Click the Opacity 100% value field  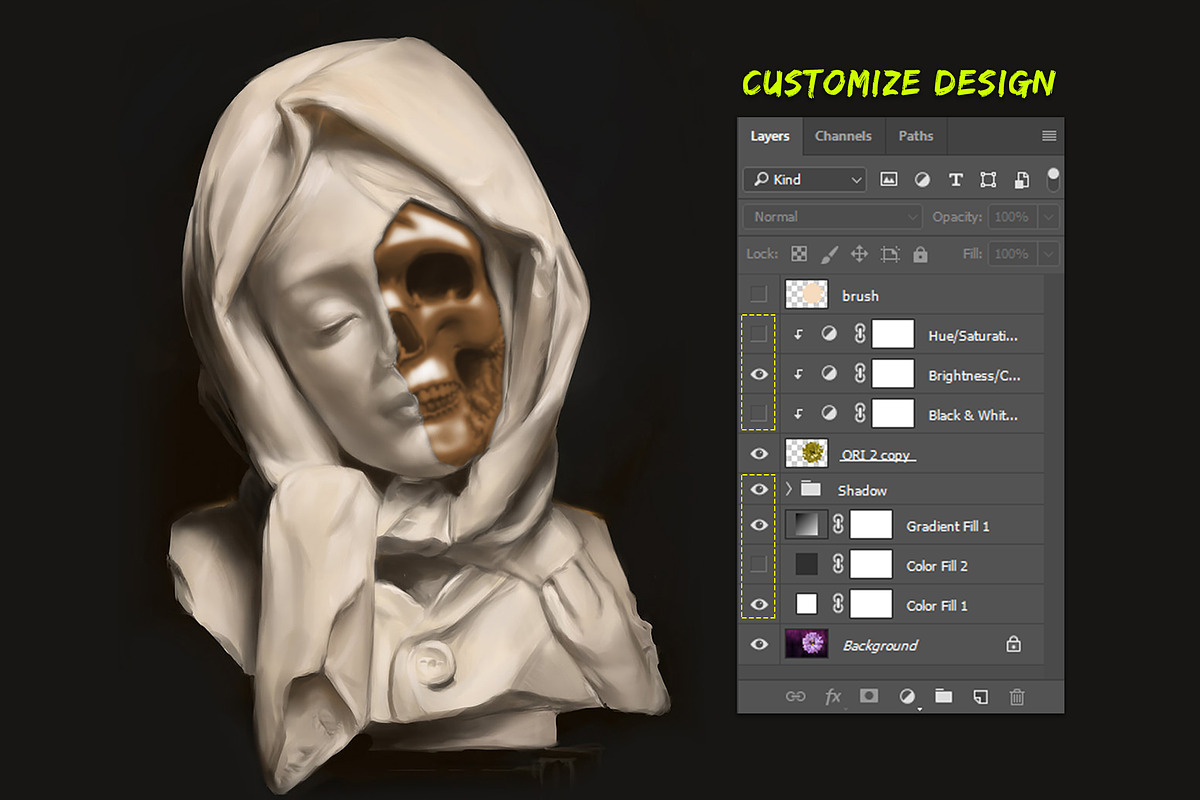pos(1012,217)
